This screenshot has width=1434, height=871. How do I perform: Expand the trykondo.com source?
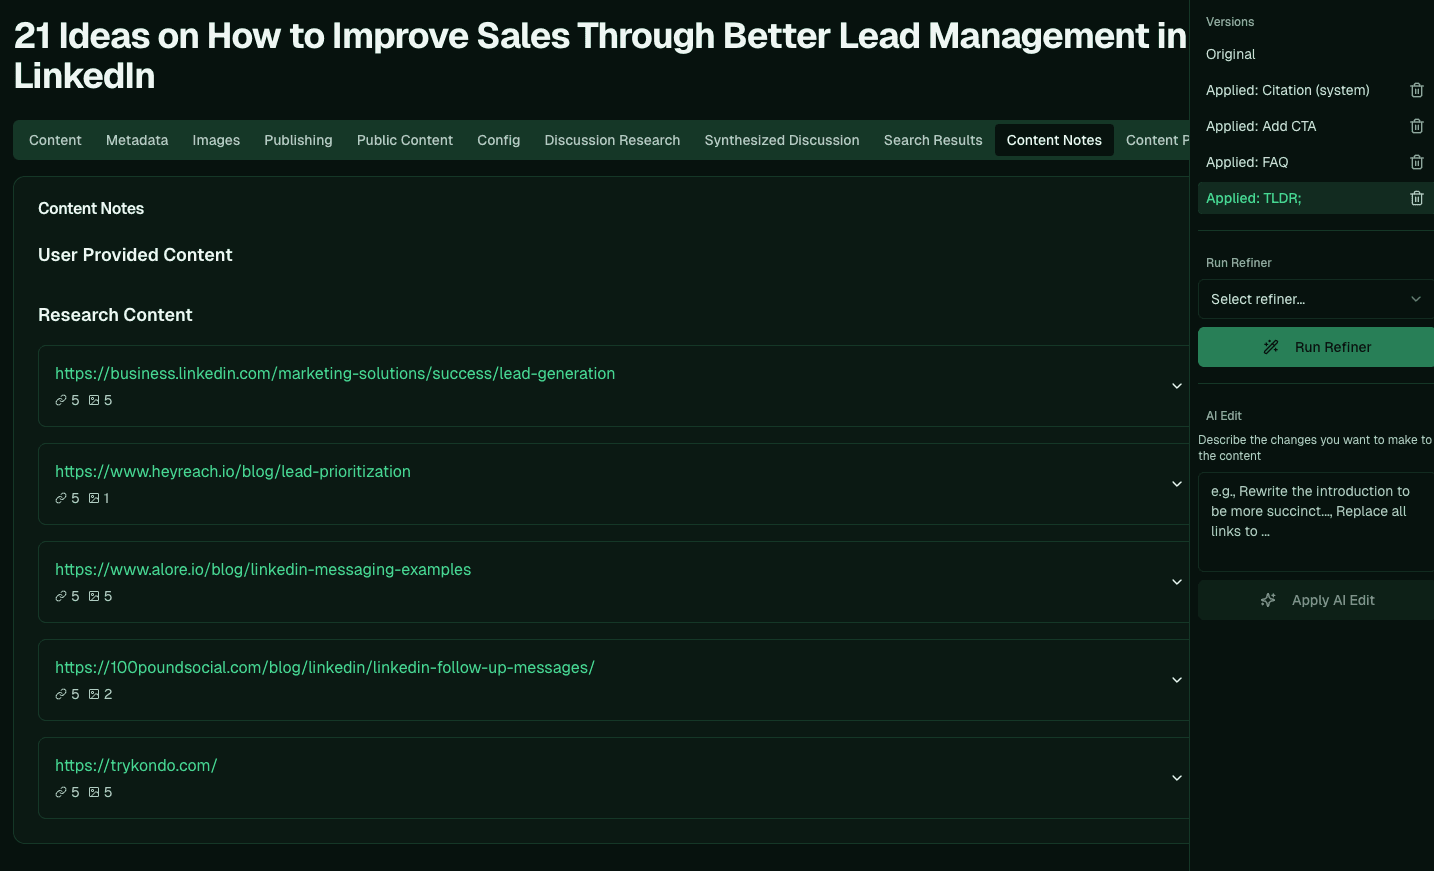[1177, 778]
